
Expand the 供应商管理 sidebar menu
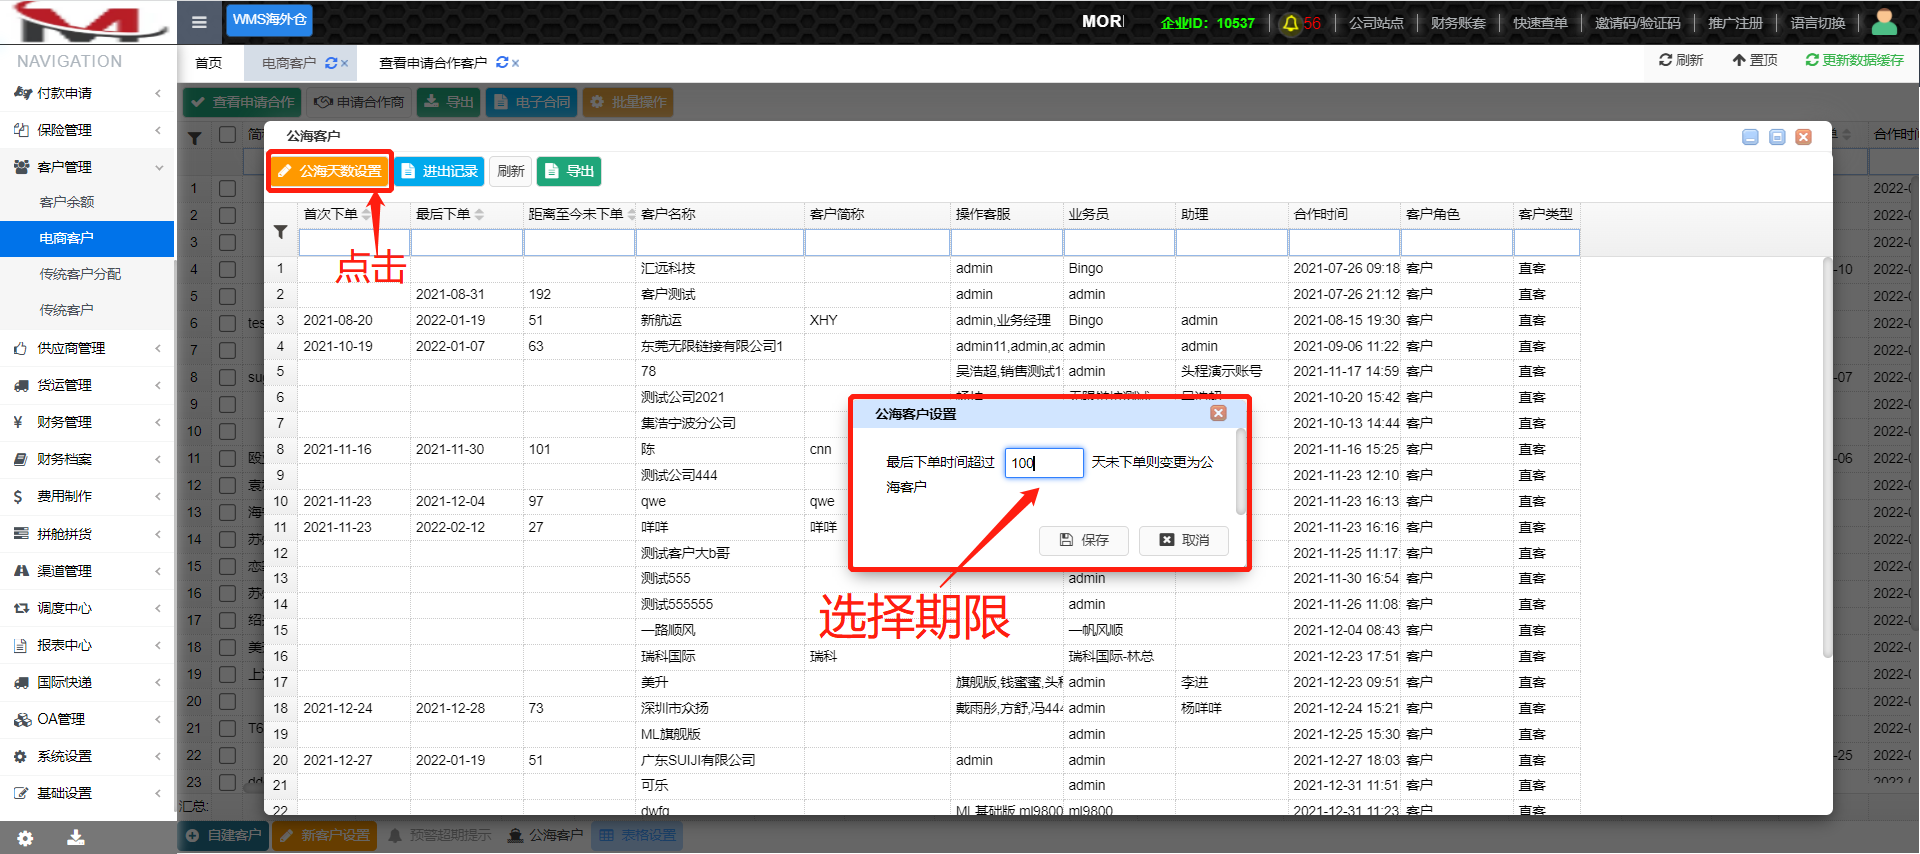[86, 348]
